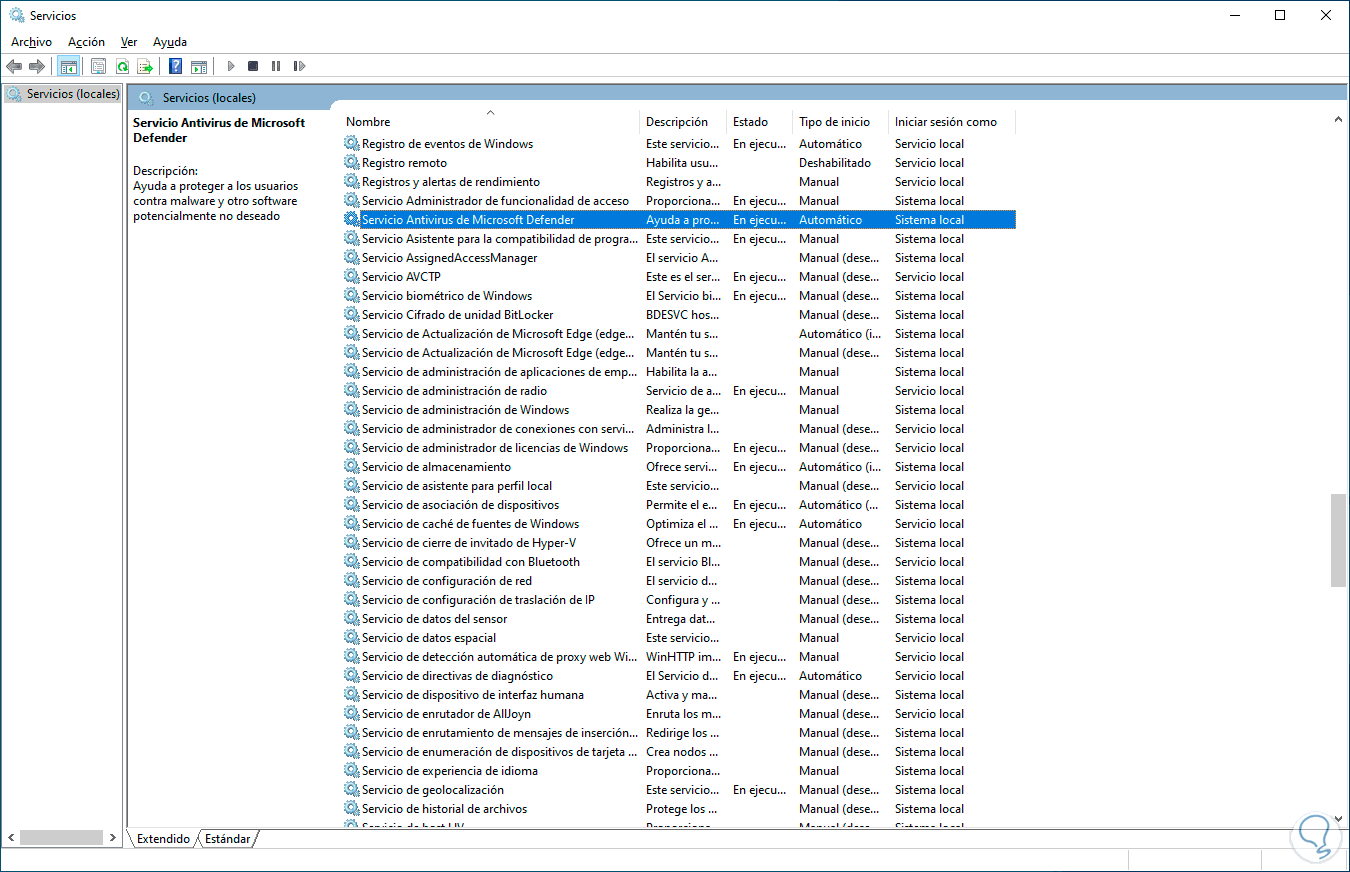Open the Acción menu
Viewport: 1350px width, 872px height.
click(86, 42)
